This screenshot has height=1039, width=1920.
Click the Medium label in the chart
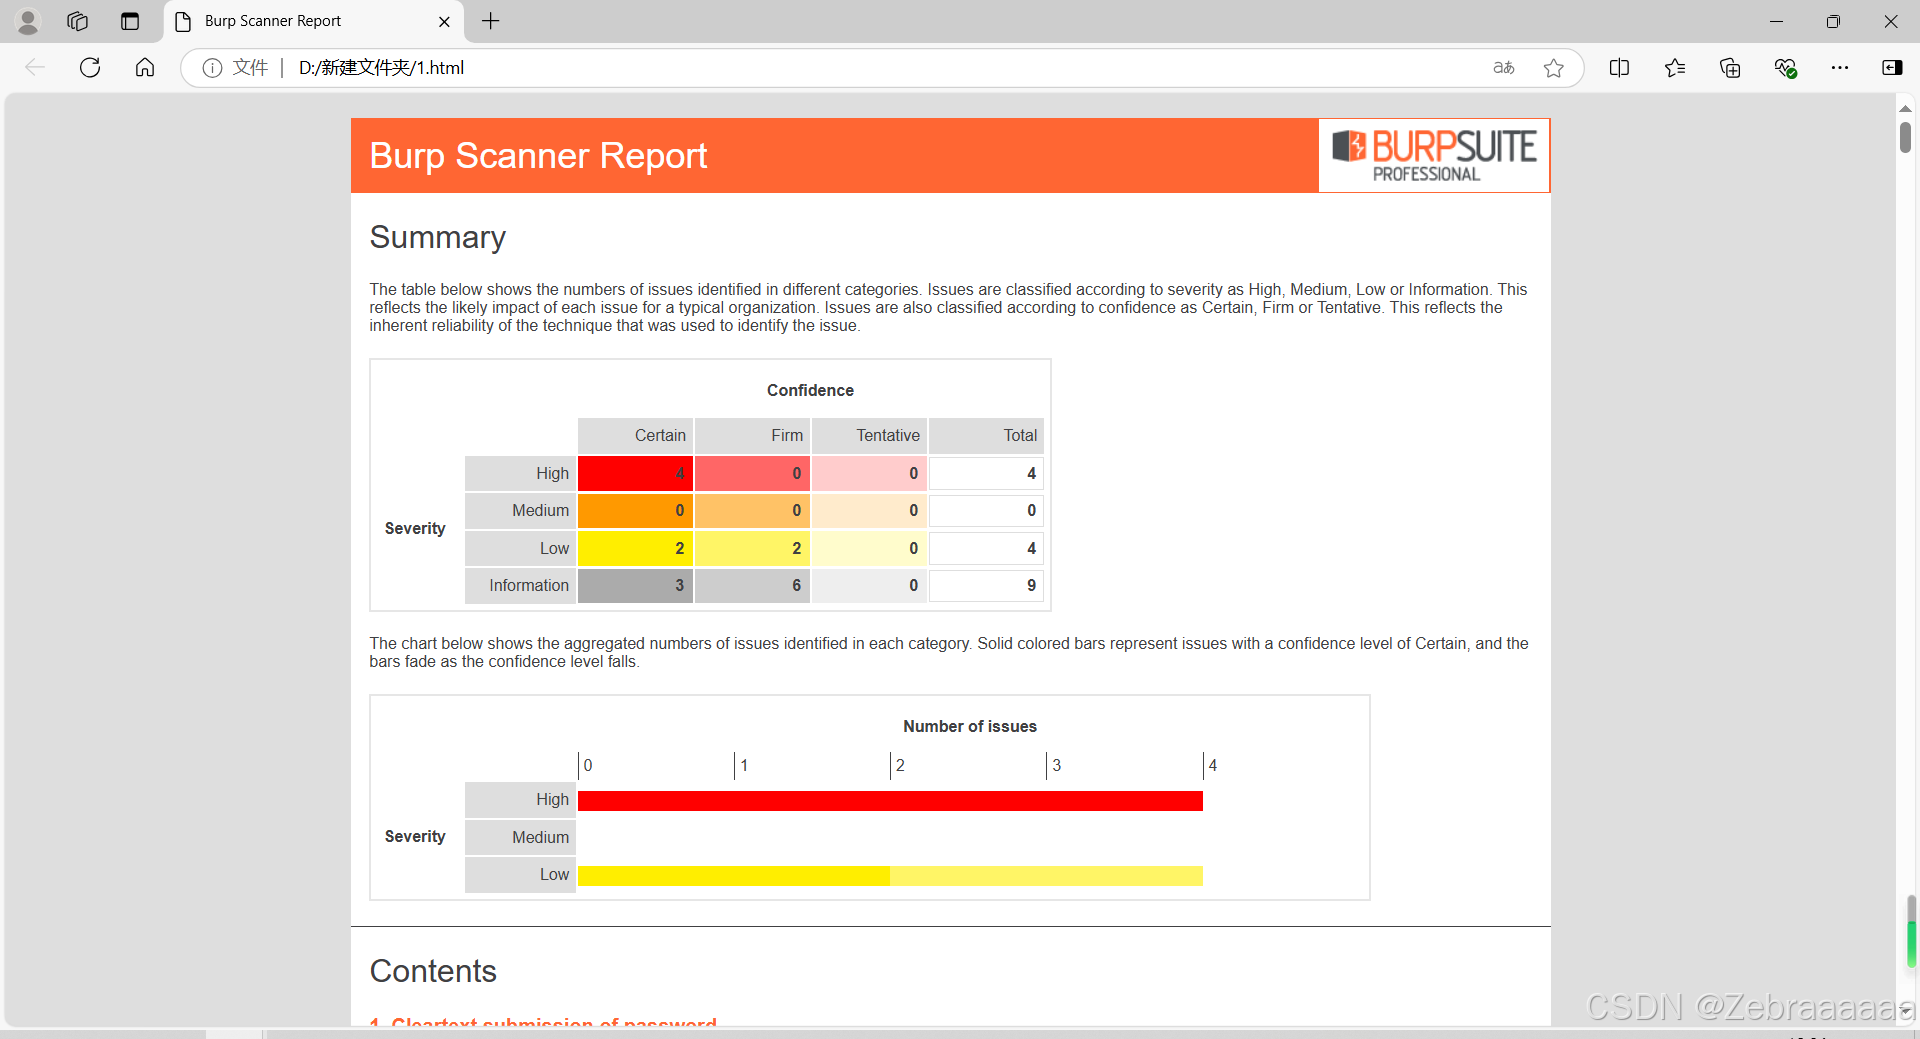coord(520,837)
